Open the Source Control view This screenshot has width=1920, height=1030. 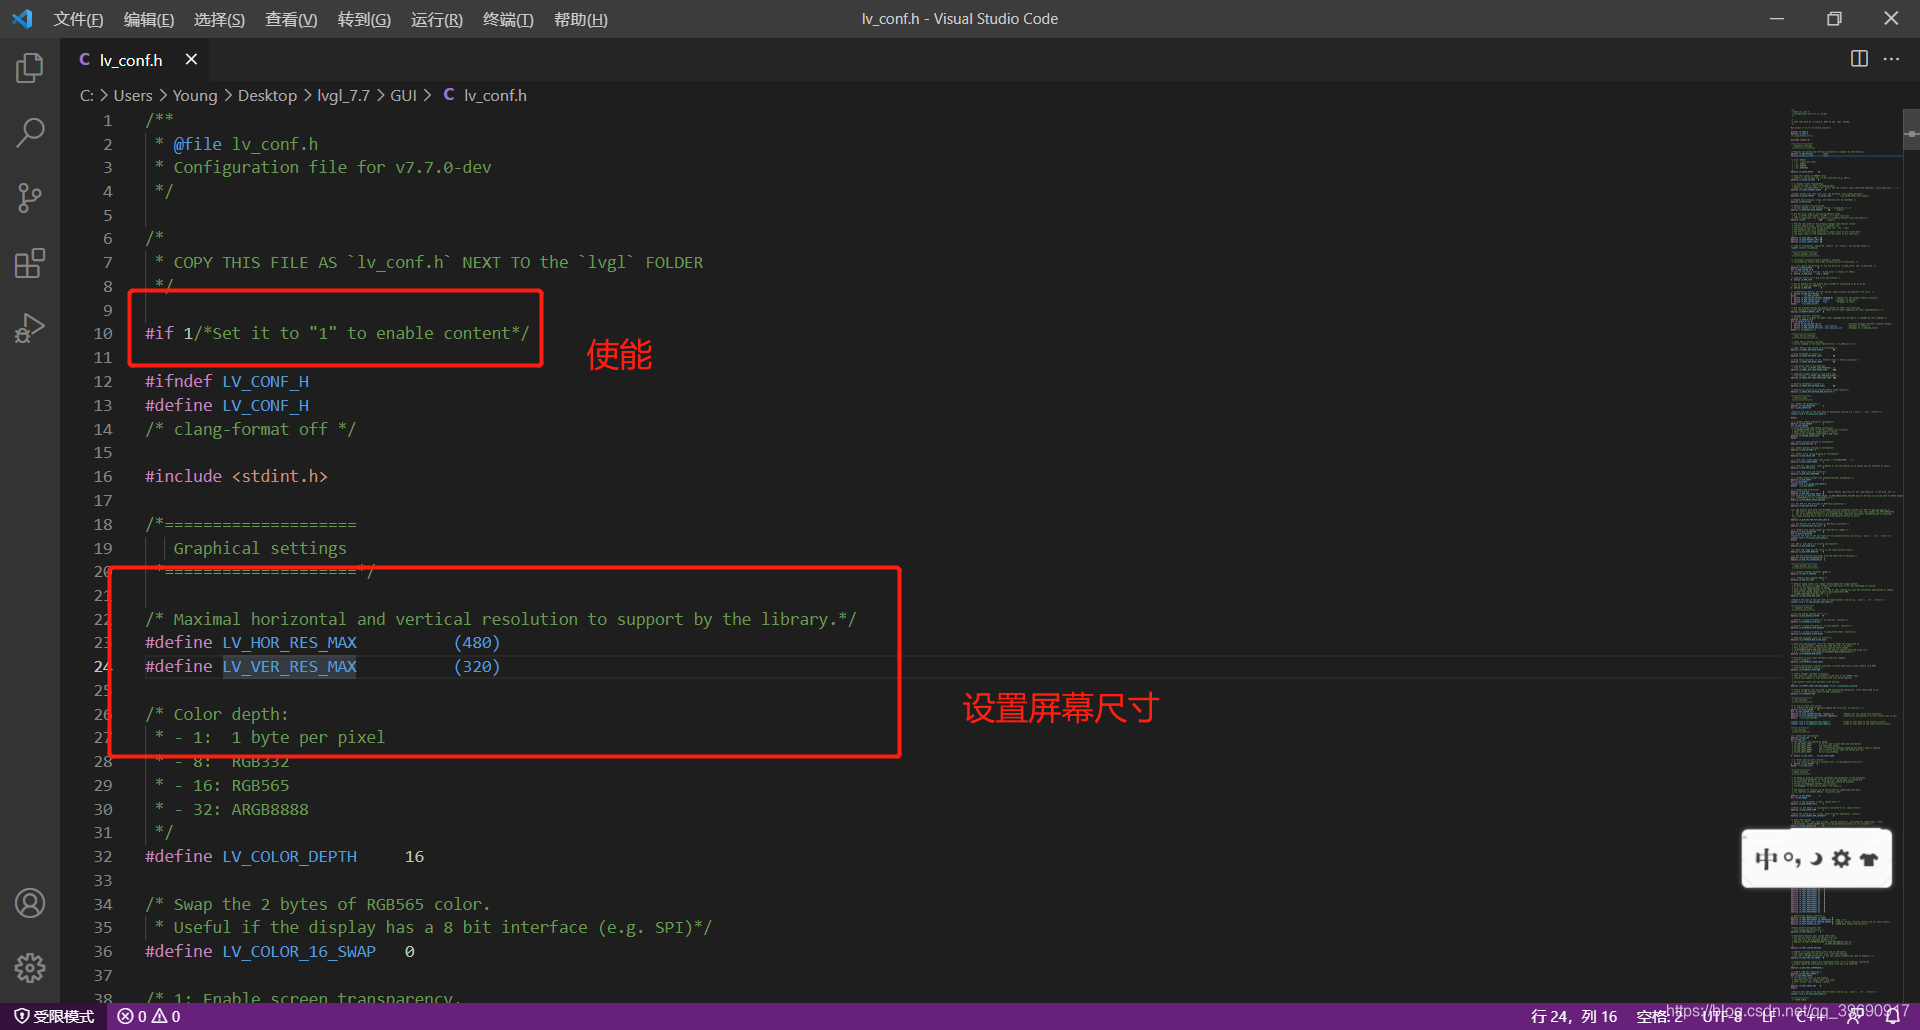point(30,197)
